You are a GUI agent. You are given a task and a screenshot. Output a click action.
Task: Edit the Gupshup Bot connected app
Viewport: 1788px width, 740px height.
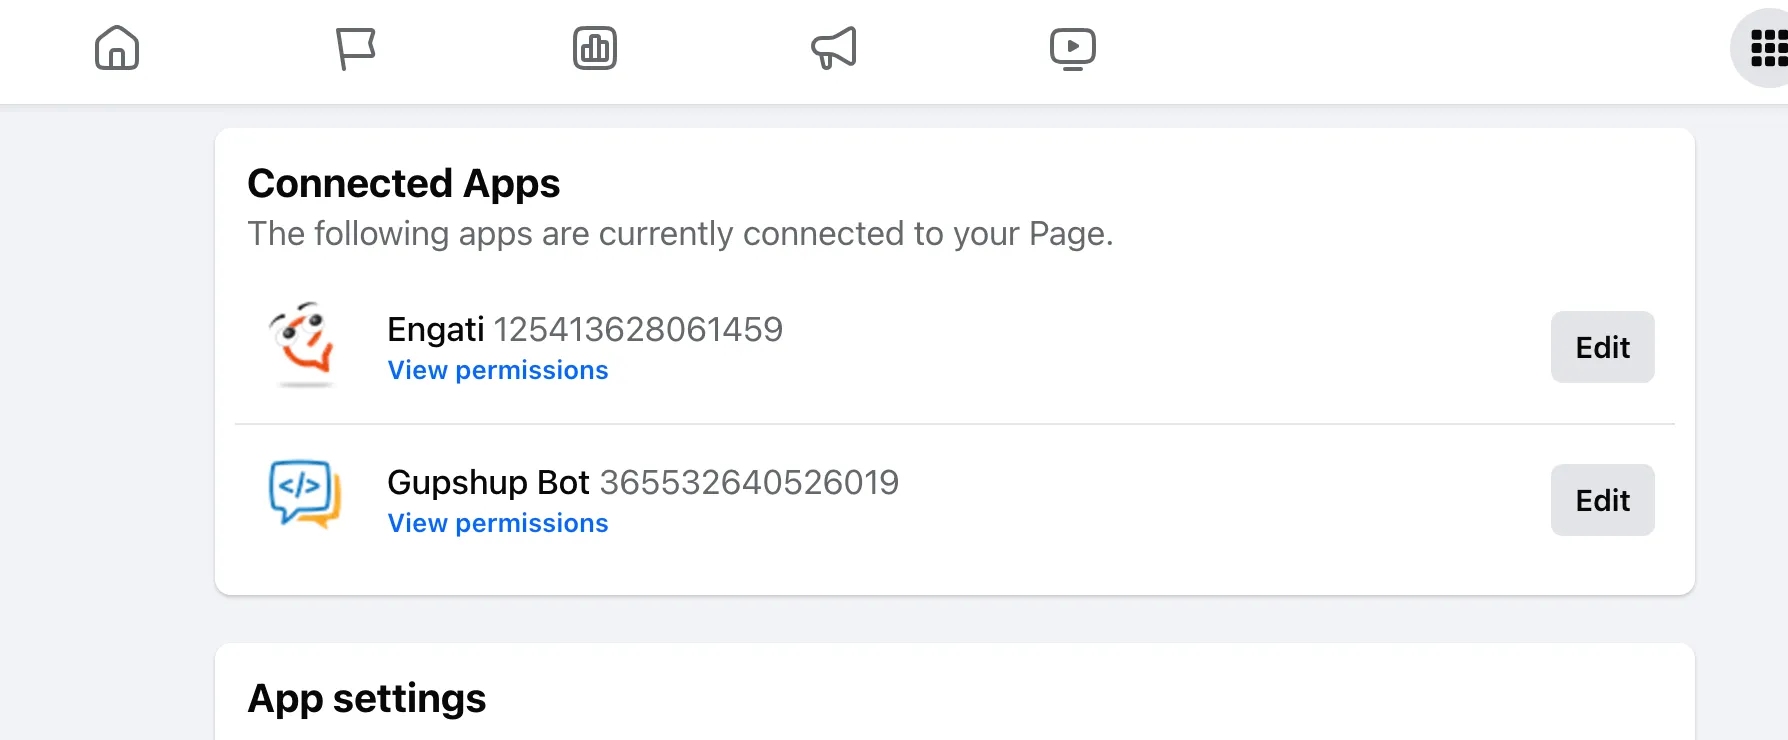pos(1602,500)
